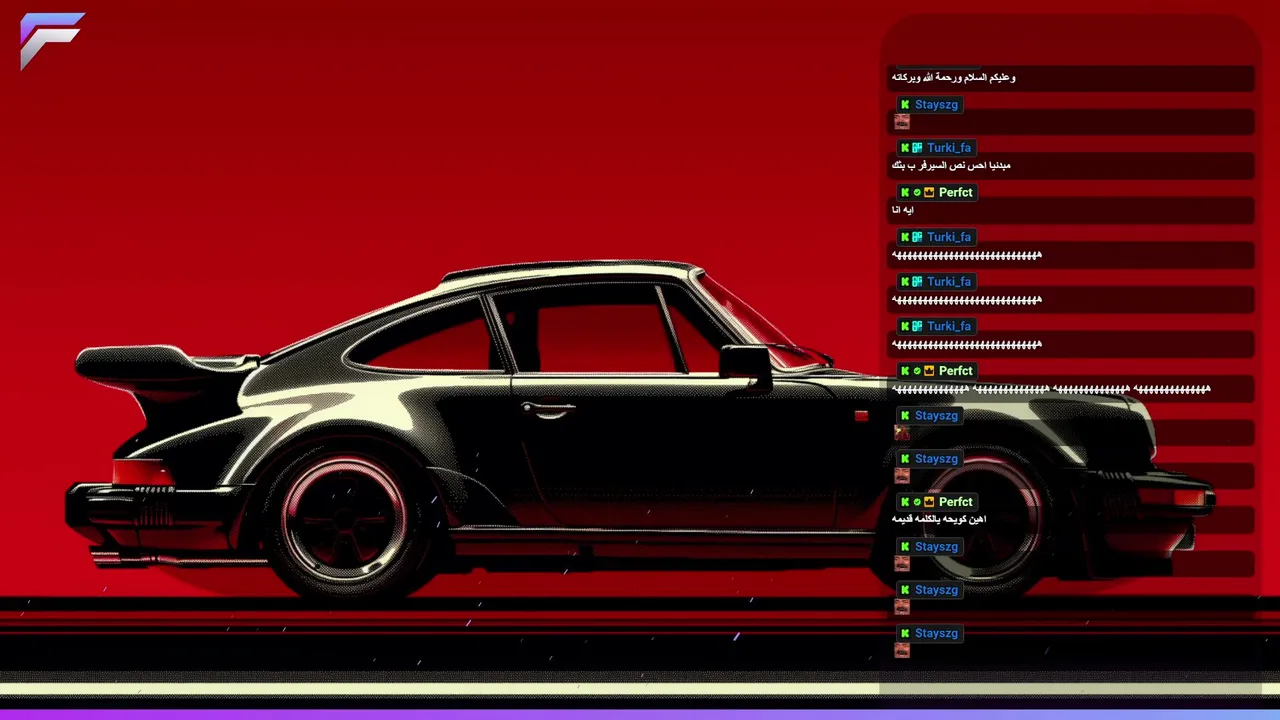Open Turki_fa's name above "مبدئيا احس نص السيرفر"
The width and height of the screenshot is (1280, 720).
(x=949, y=148)
